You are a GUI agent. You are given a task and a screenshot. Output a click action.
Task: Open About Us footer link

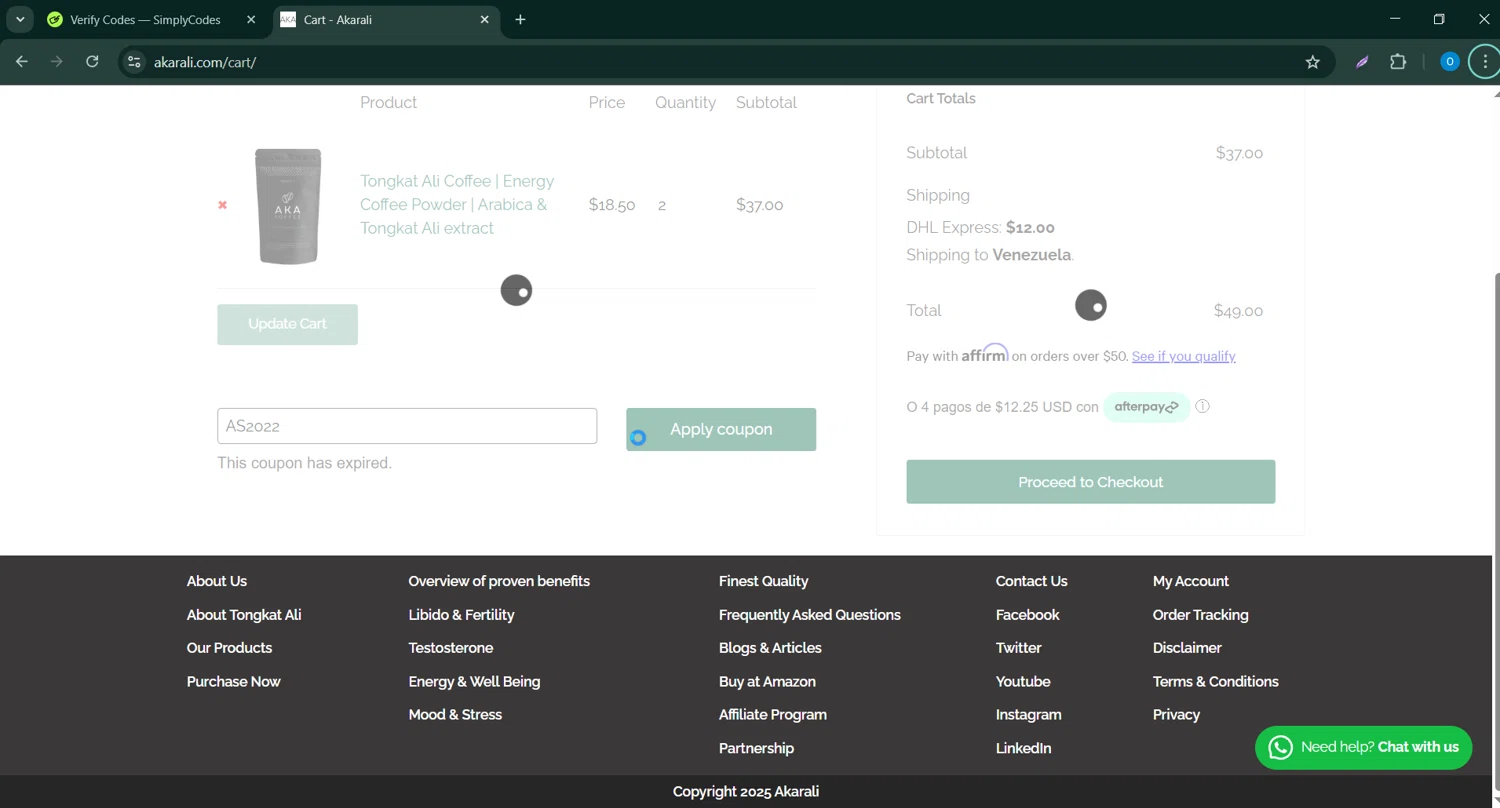click(x=216, y=581)
